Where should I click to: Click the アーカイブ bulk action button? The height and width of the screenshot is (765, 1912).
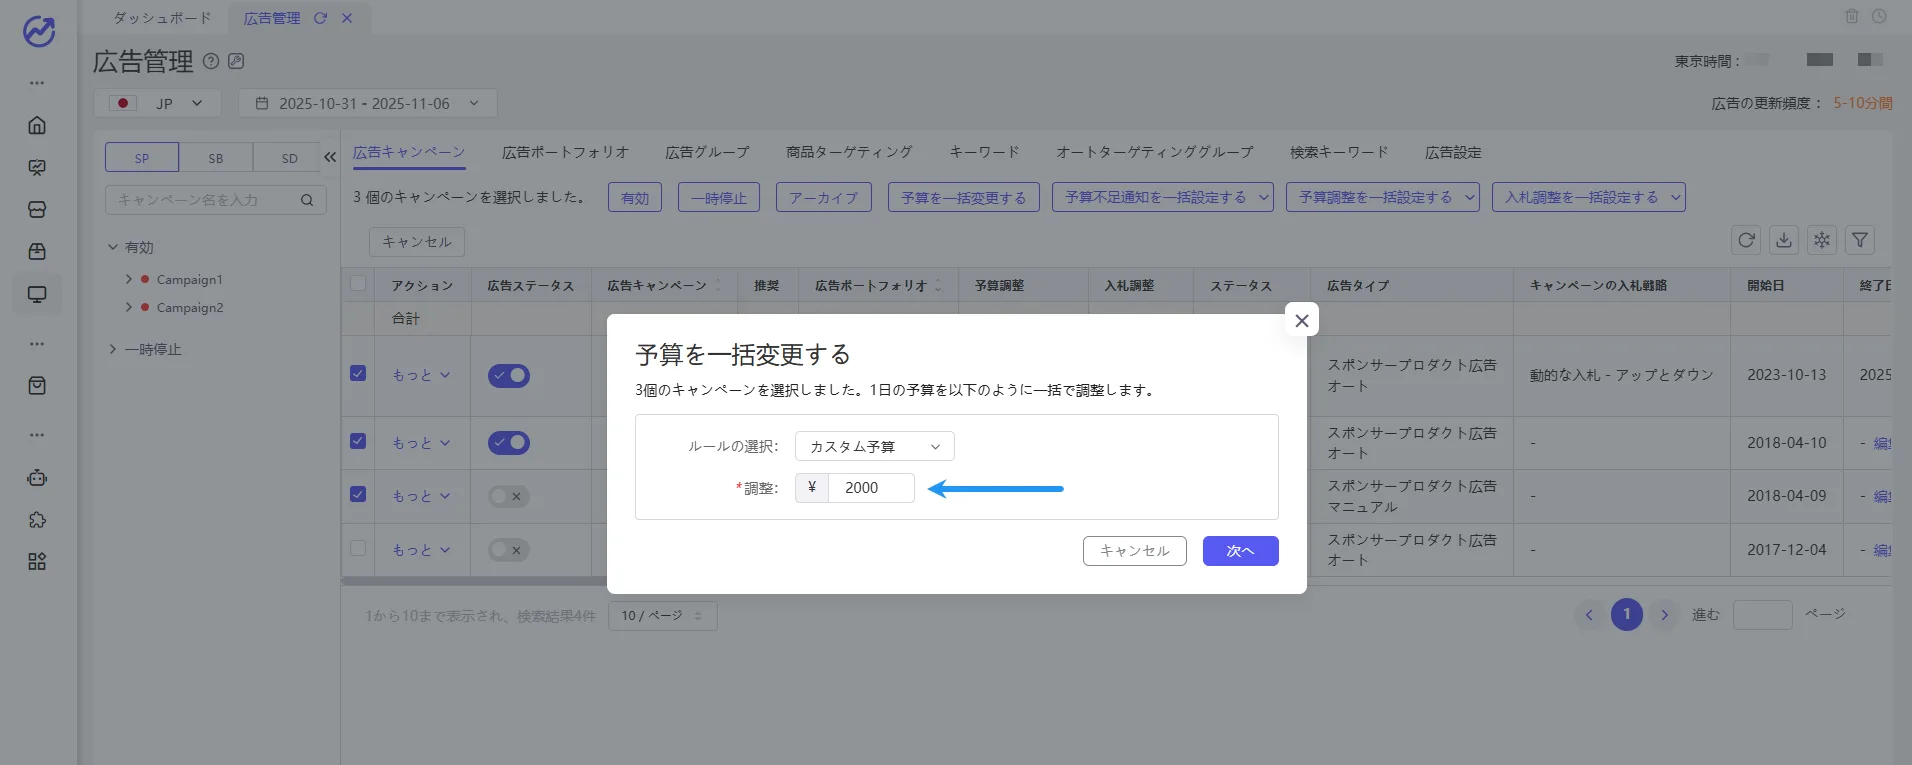tap(824, 197)
